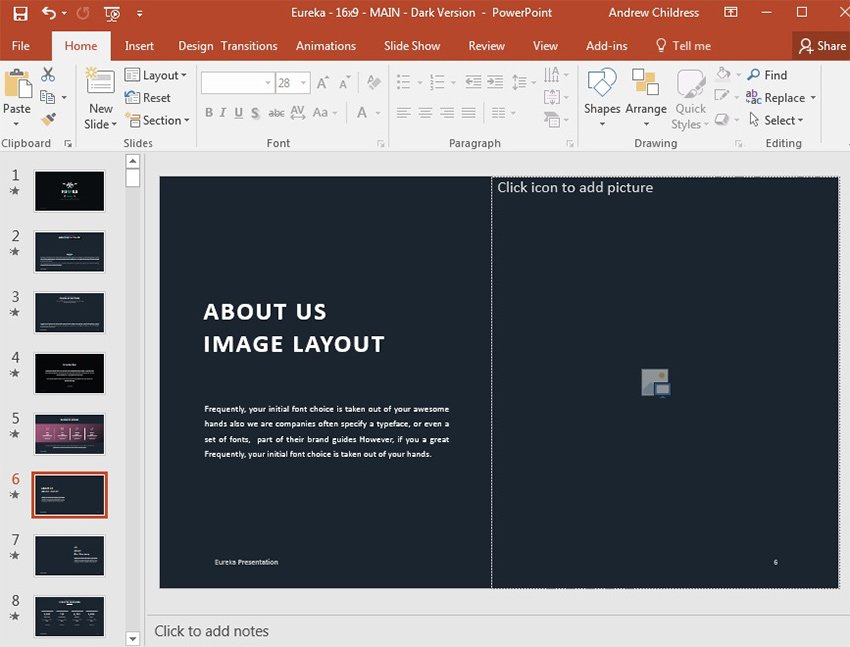Click the Paste clipboard icon
The width and height of the screenshot is (850, 647).
pos(17,84)
